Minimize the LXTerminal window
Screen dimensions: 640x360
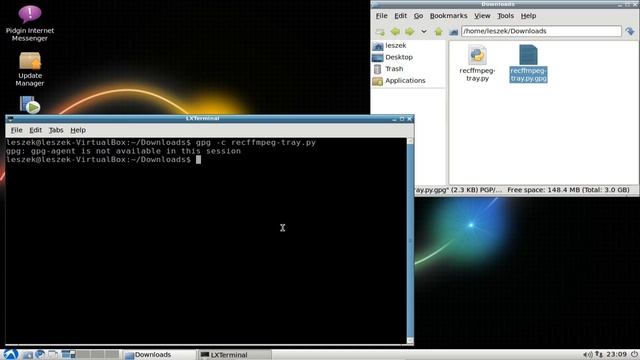tap(394, 119)
